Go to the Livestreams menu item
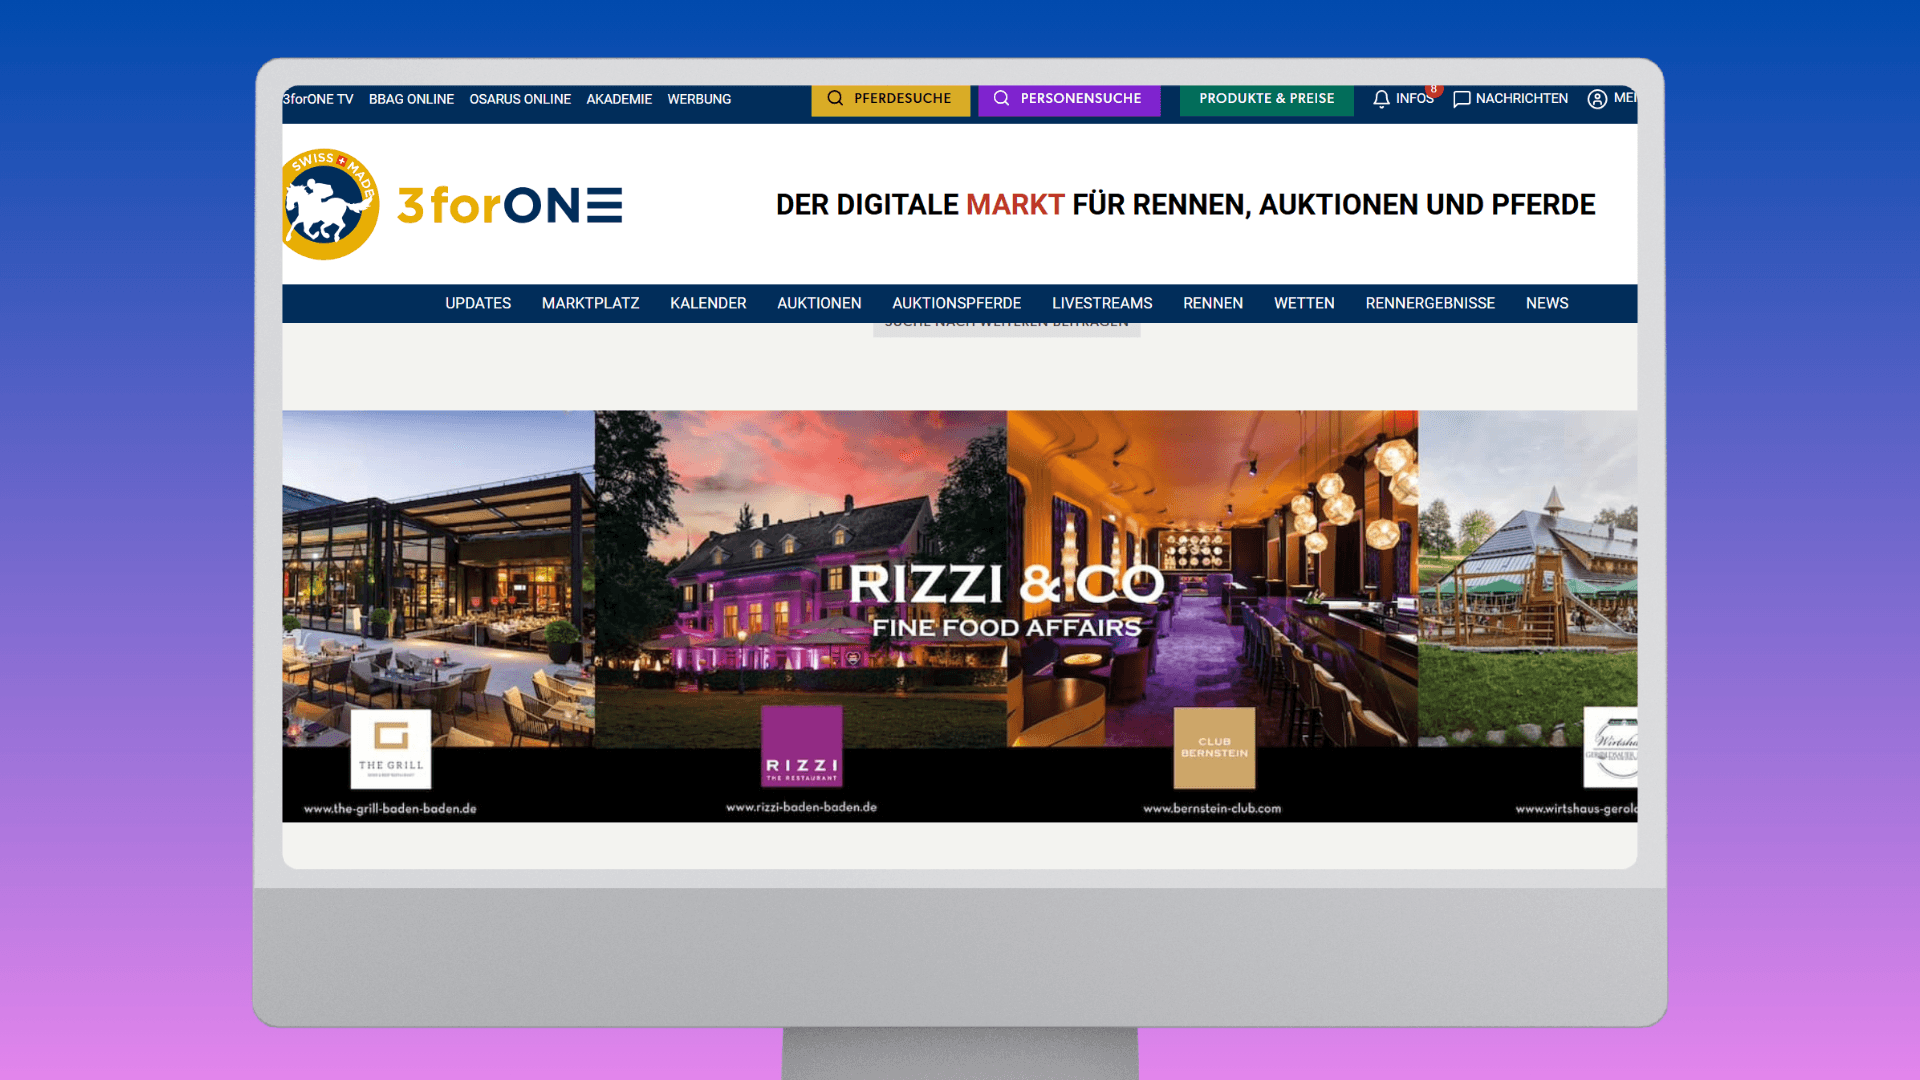 point(1101,303)
